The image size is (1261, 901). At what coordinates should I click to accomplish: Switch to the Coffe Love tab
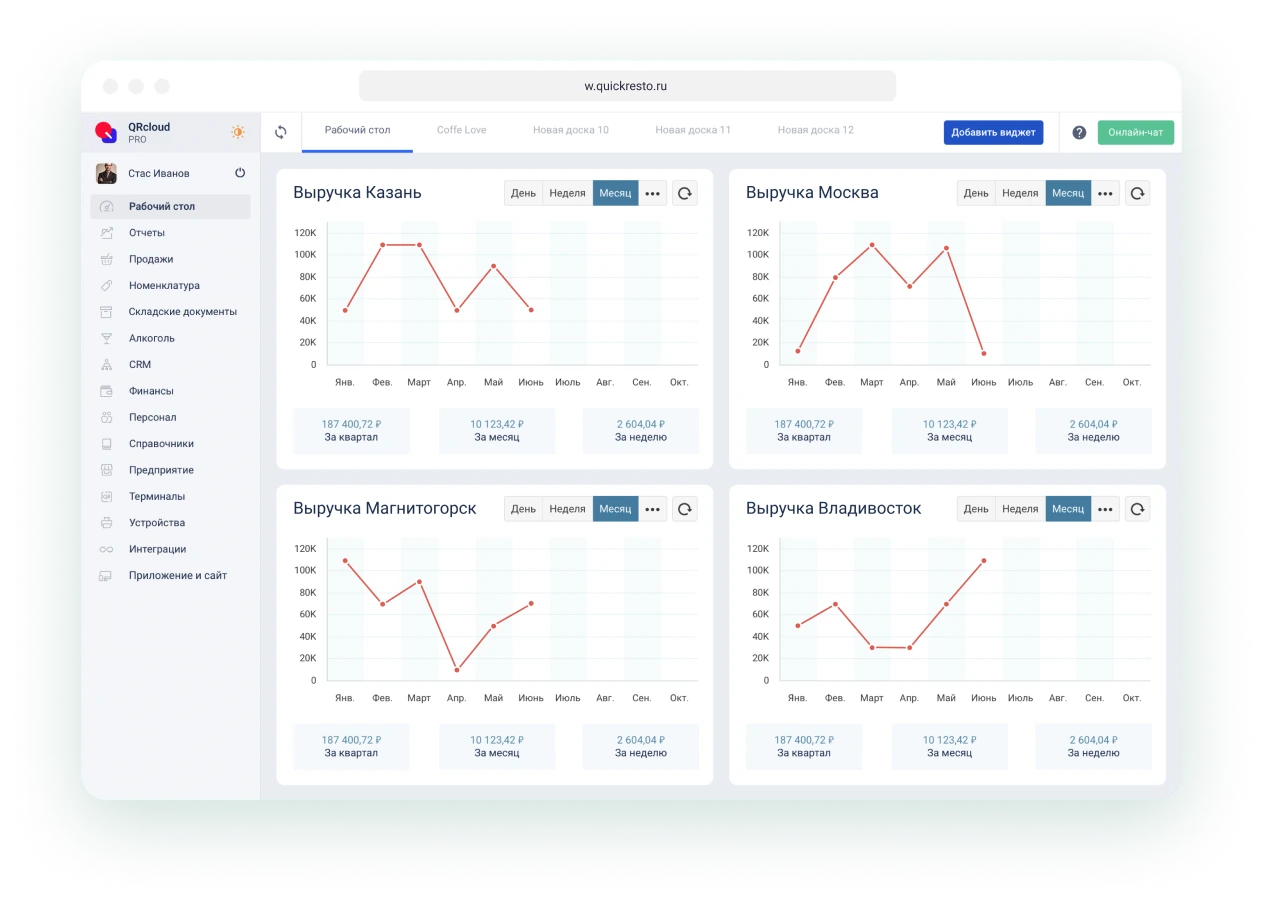tap(461, 130)
